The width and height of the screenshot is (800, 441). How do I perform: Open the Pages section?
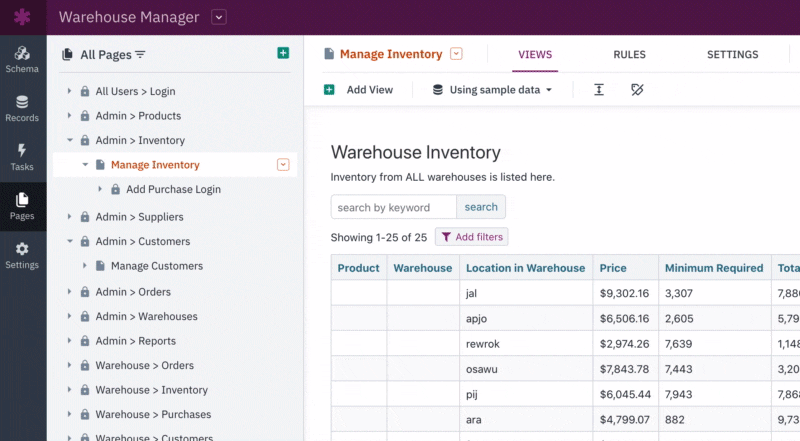[22, 207]
